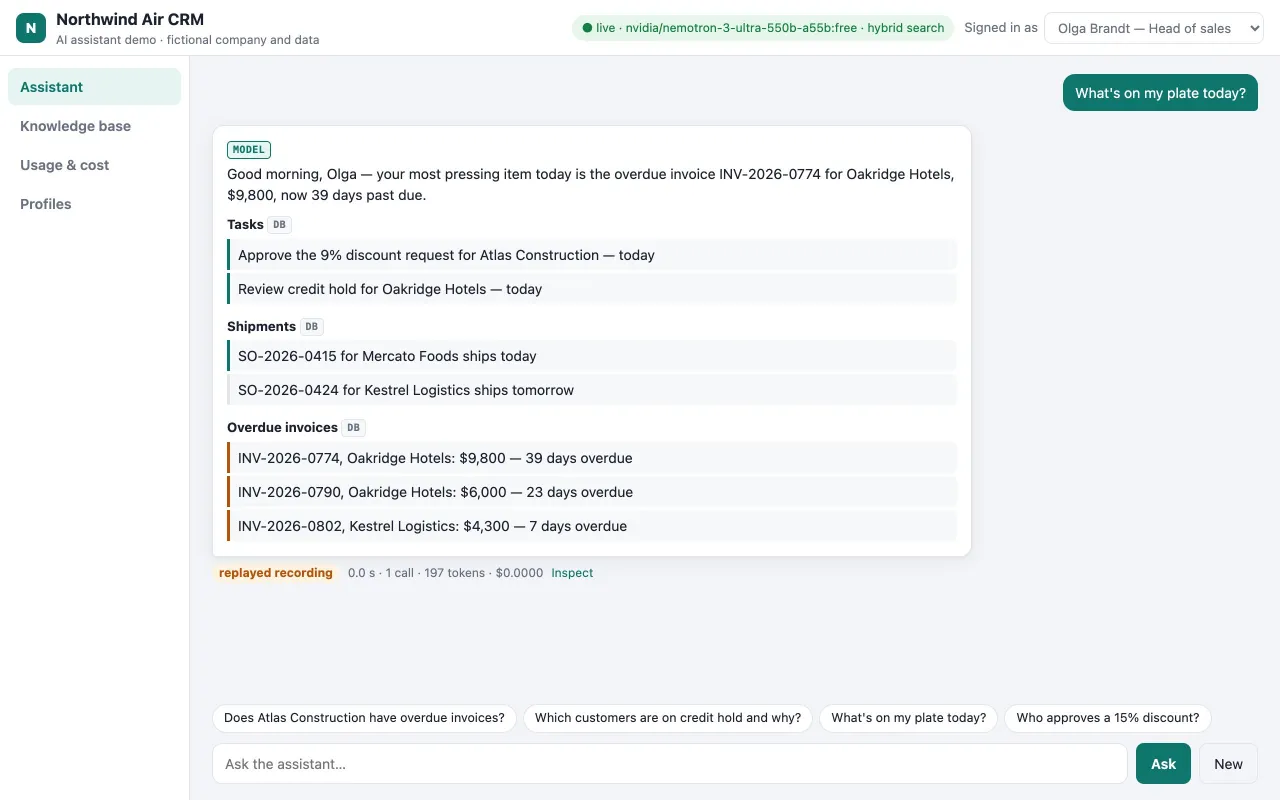Open the Signed in as user dropdown
Image resolution: width=1280 pixels, height=800 pixels.
click(1154, 28)
